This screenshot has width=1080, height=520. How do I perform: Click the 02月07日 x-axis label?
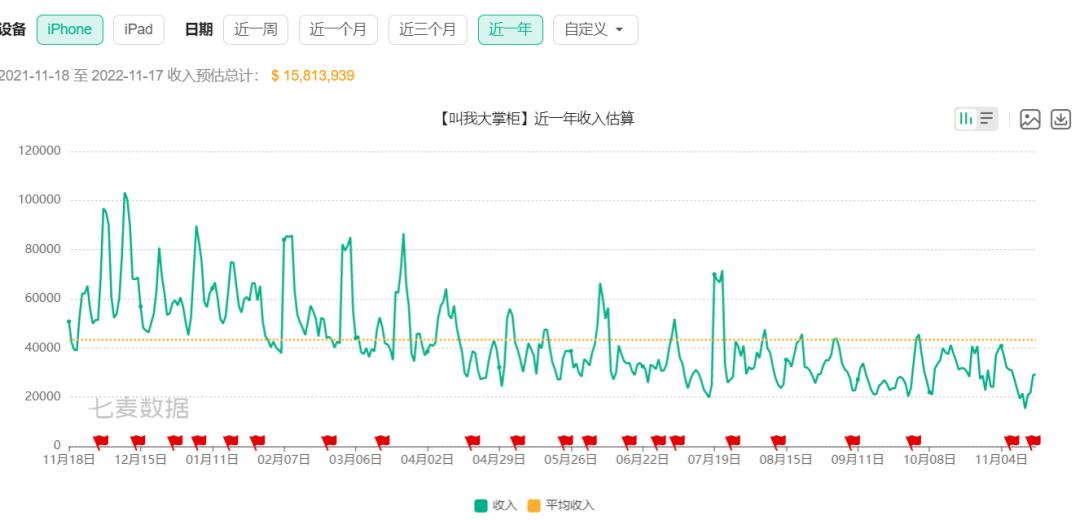[283, 459]
